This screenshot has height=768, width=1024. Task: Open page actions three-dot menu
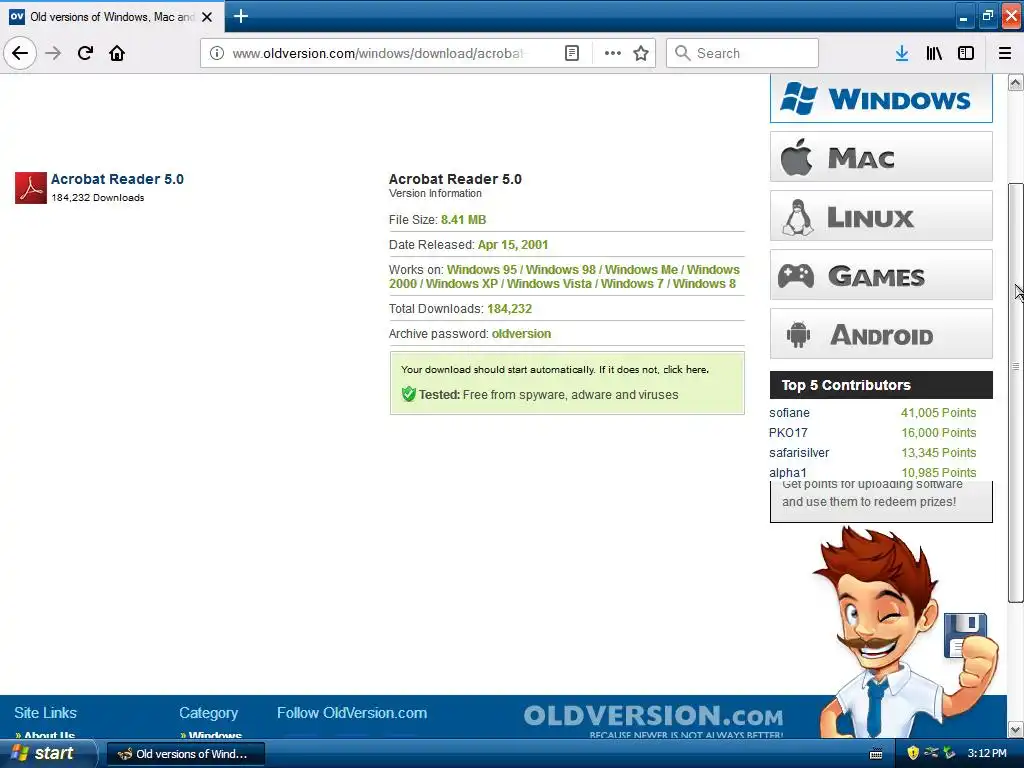613,53
